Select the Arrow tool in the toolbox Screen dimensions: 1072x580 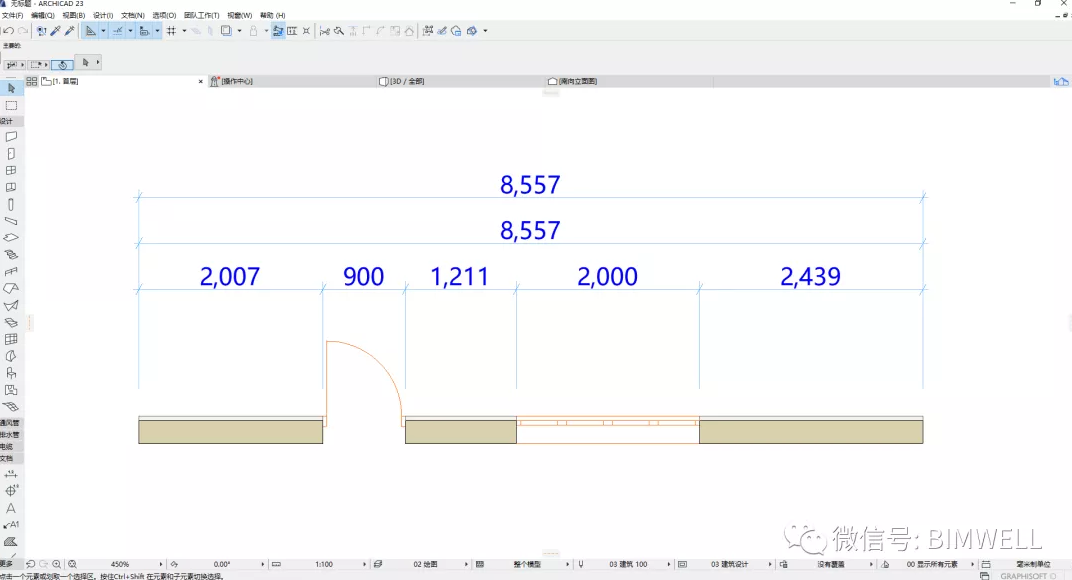point(11,88)
